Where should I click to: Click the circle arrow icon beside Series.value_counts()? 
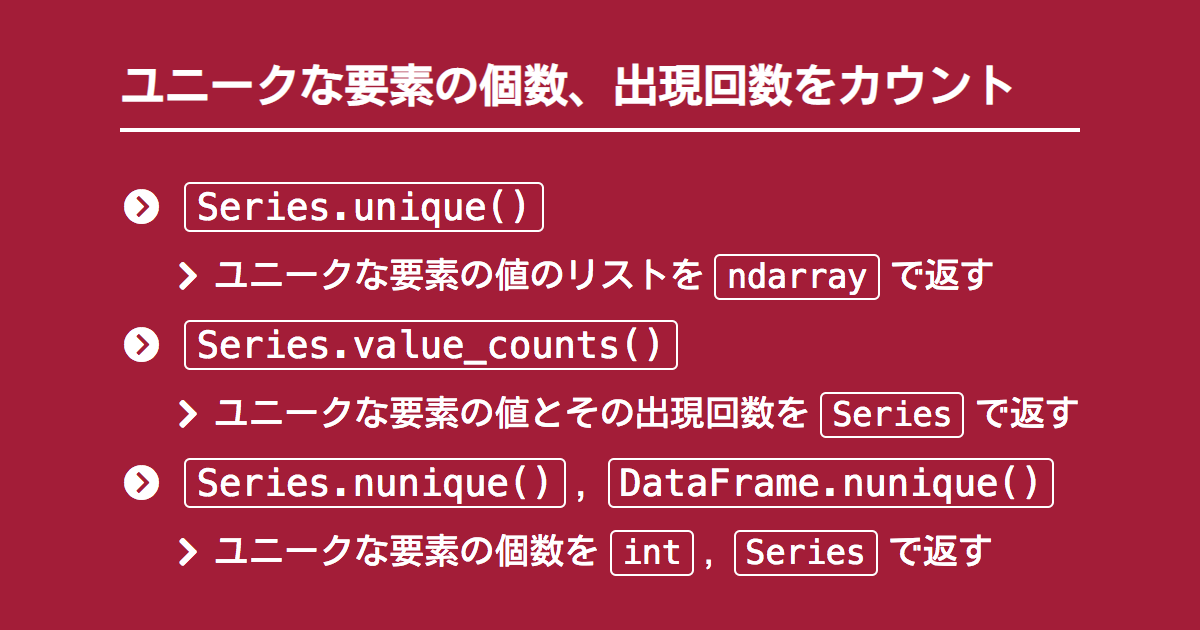tap(141, 346)
